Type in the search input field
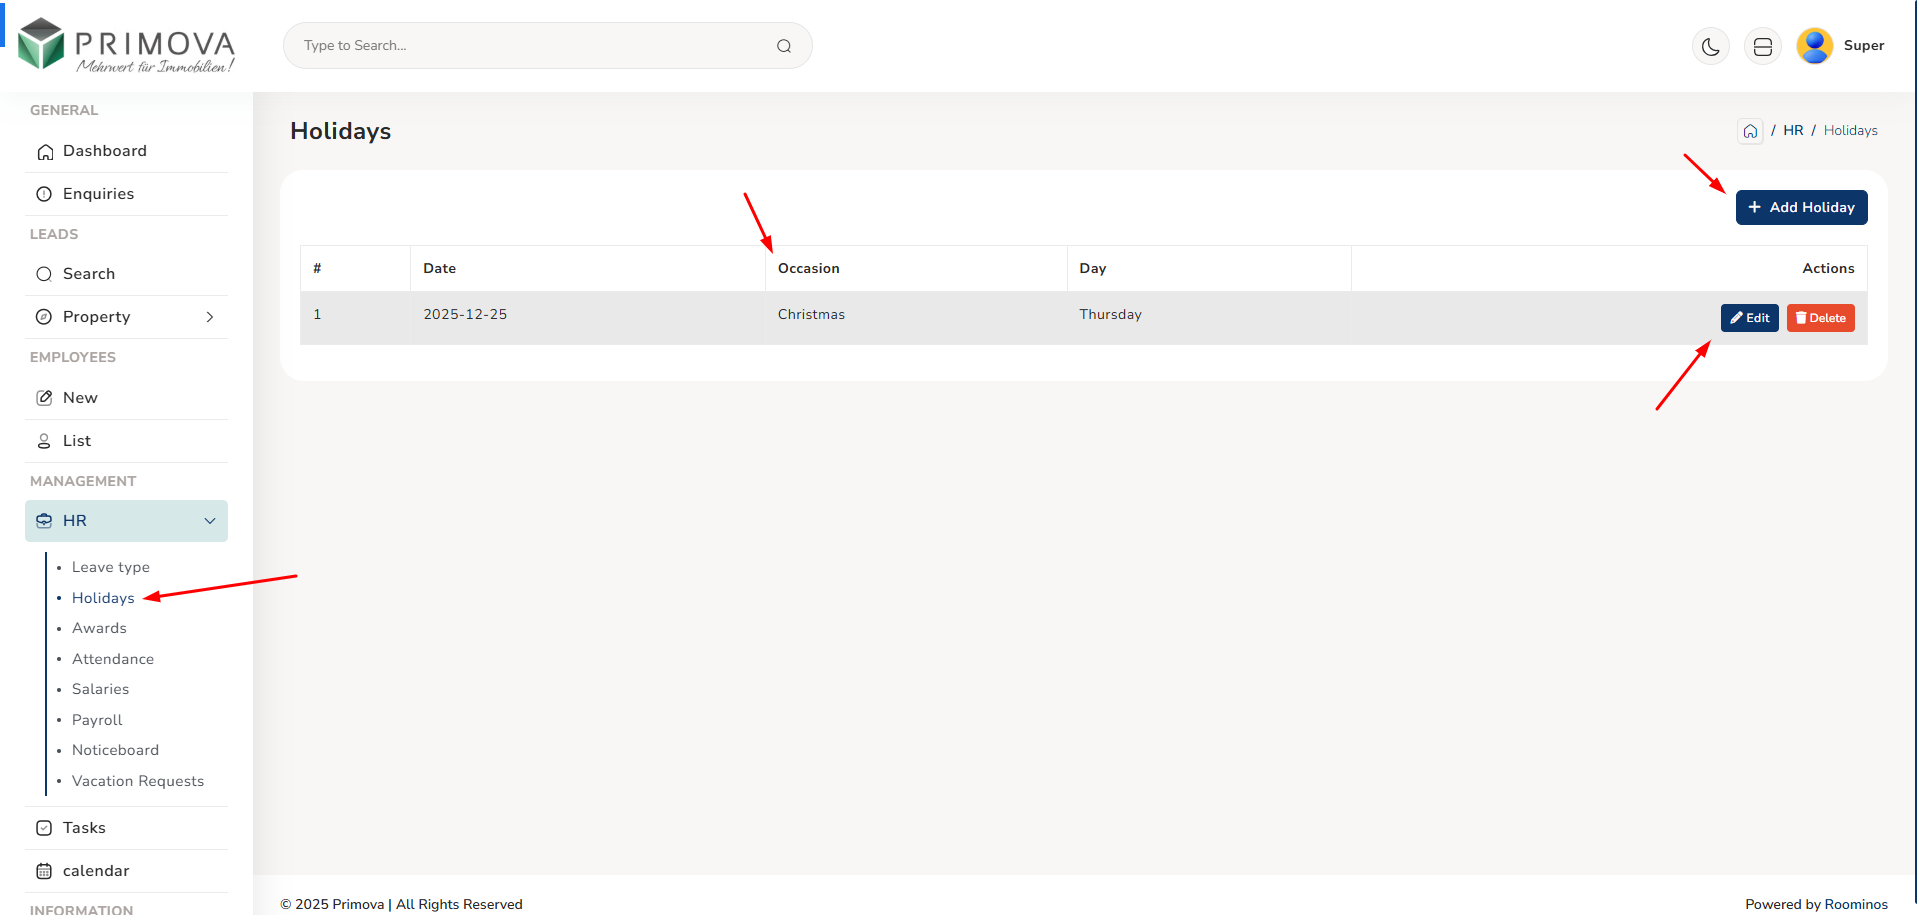This screenshot has height=915, width=1917. click(x=530, y=46)
